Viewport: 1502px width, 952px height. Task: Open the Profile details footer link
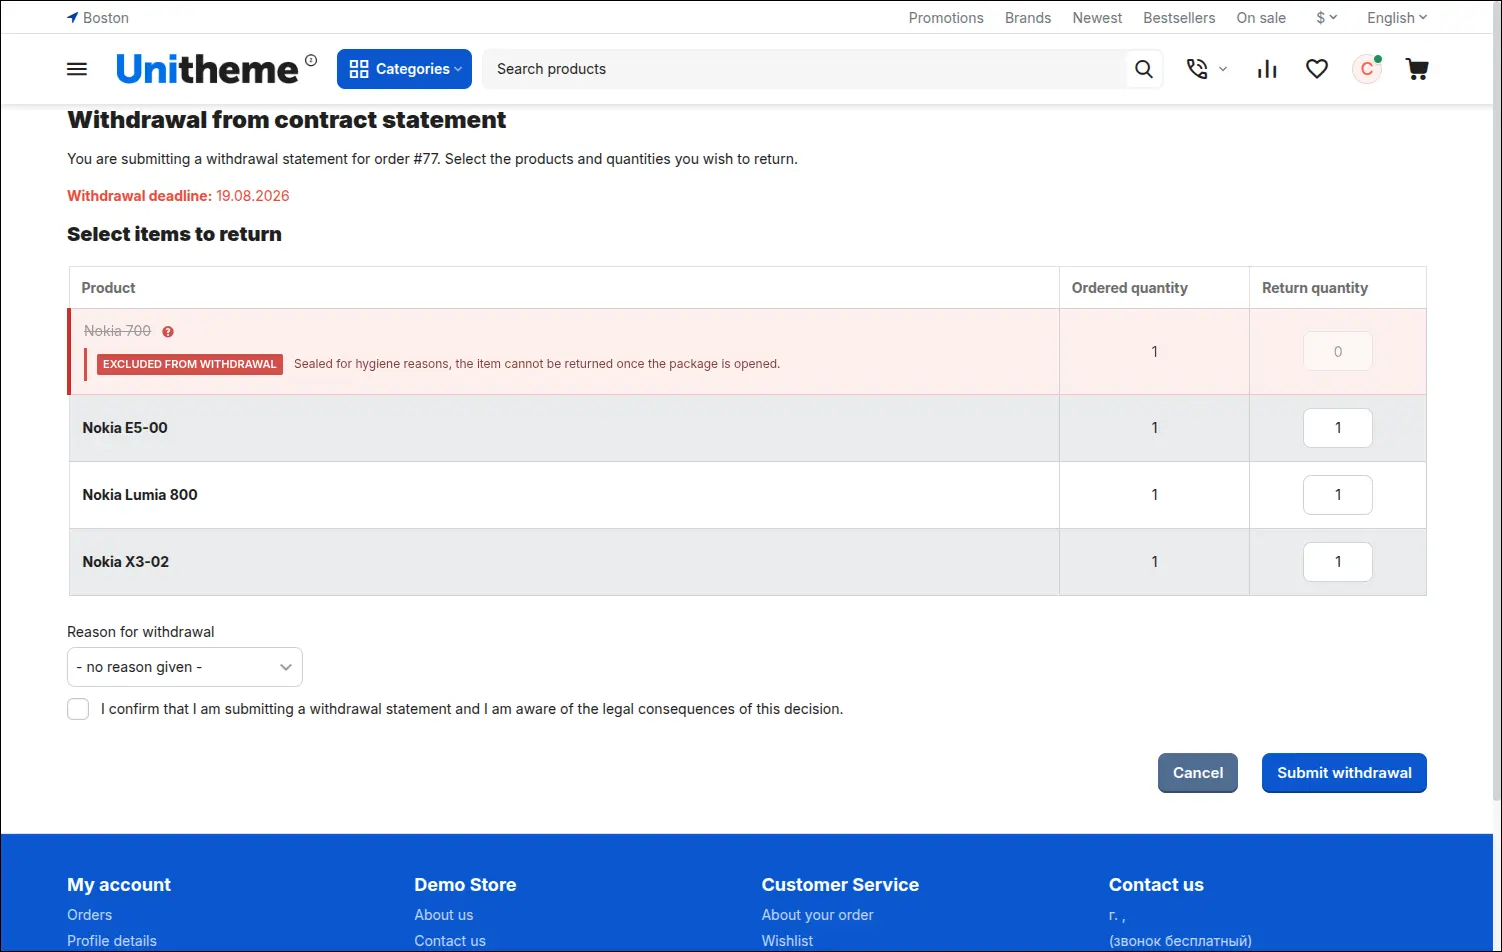(x=112, y=941)
